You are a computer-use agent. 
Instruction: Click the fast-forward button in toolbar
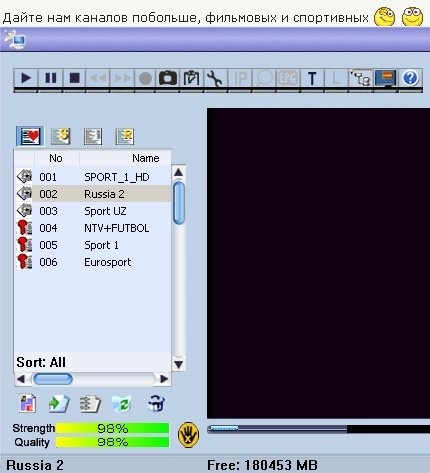[x=122, y=78]
